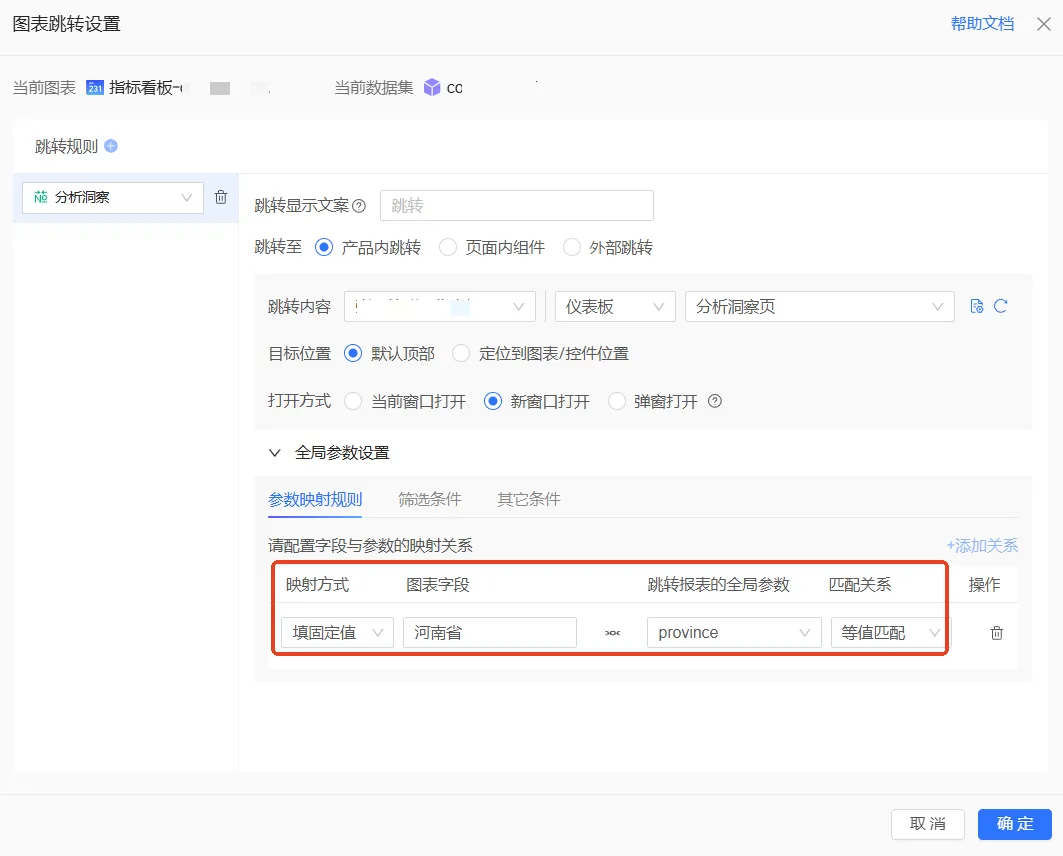
Task: Select 弹窗打开 open mode
Action: pos(616,401)
